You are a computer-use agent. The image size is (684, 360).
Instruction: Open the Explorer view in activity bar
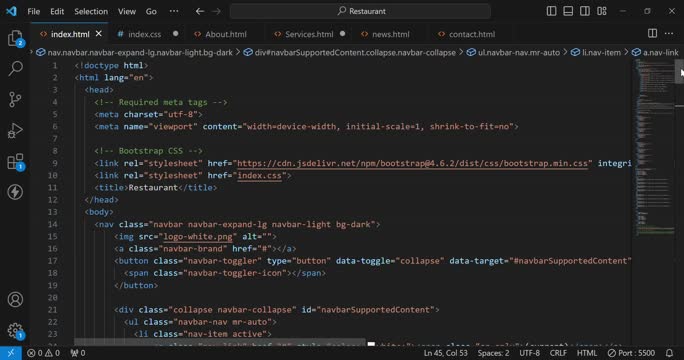pos(16,38)
